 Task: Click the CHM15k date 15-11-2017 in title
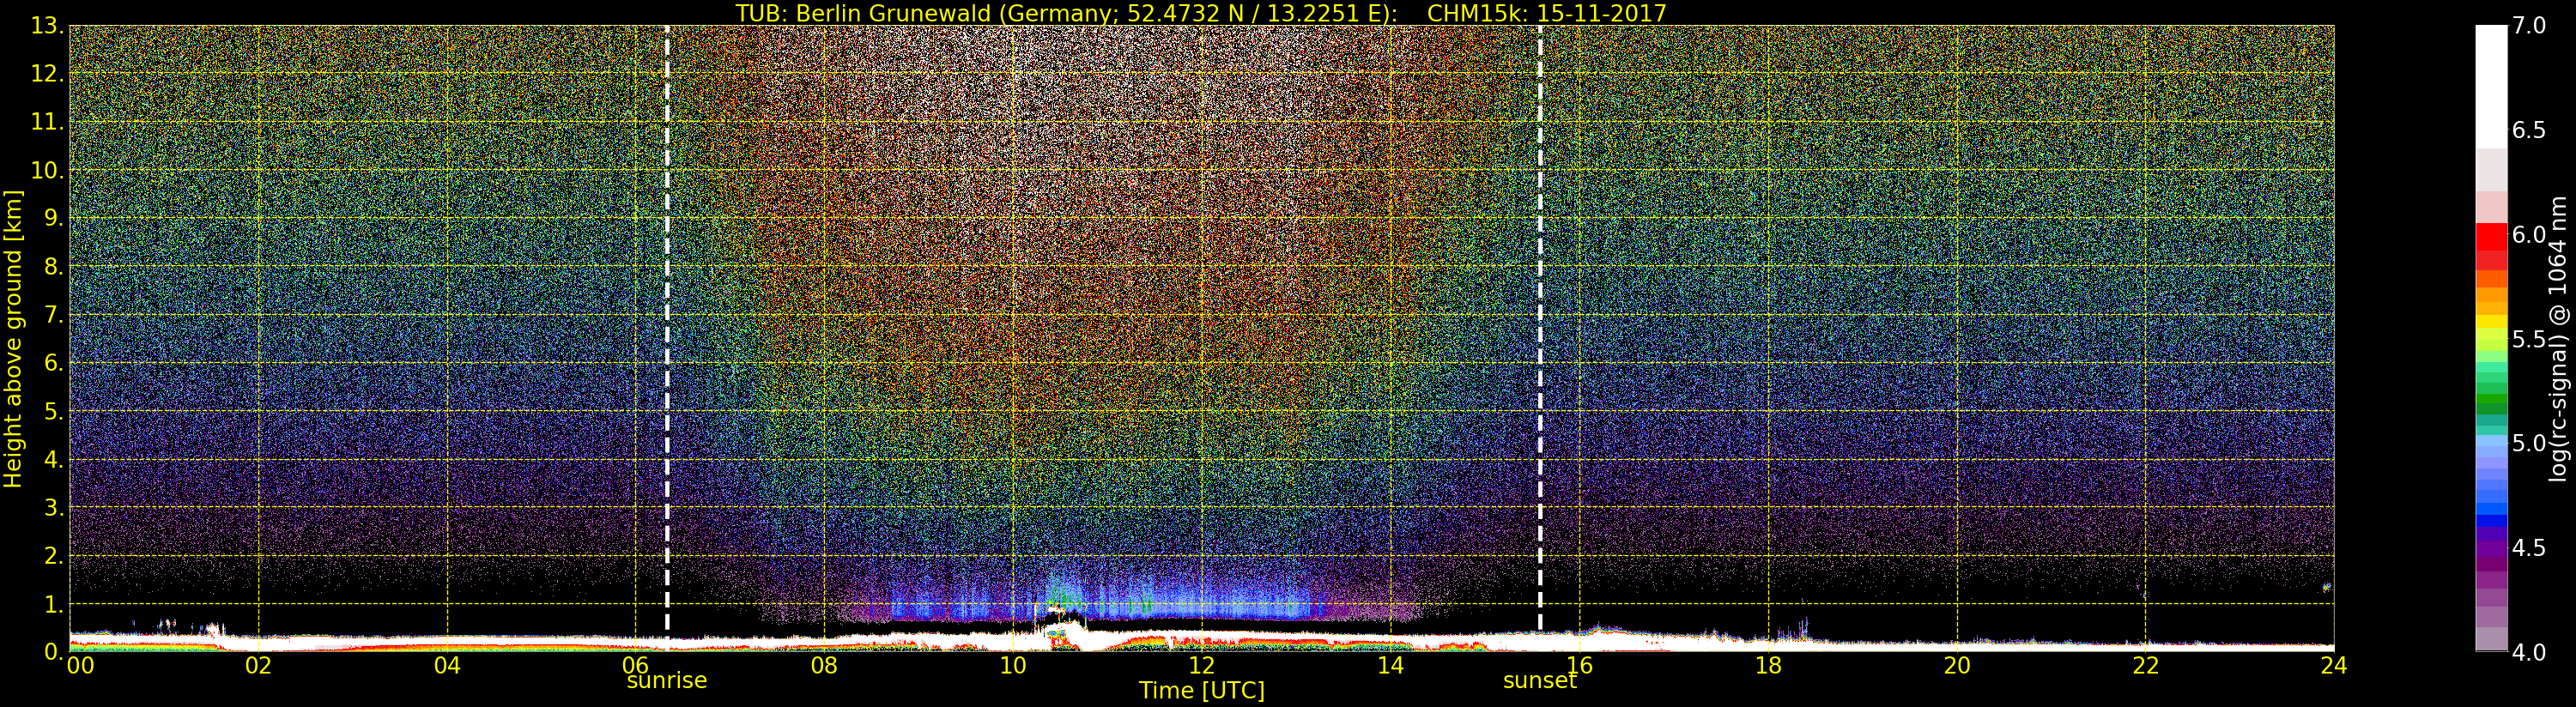click(x=1546, y=13)
